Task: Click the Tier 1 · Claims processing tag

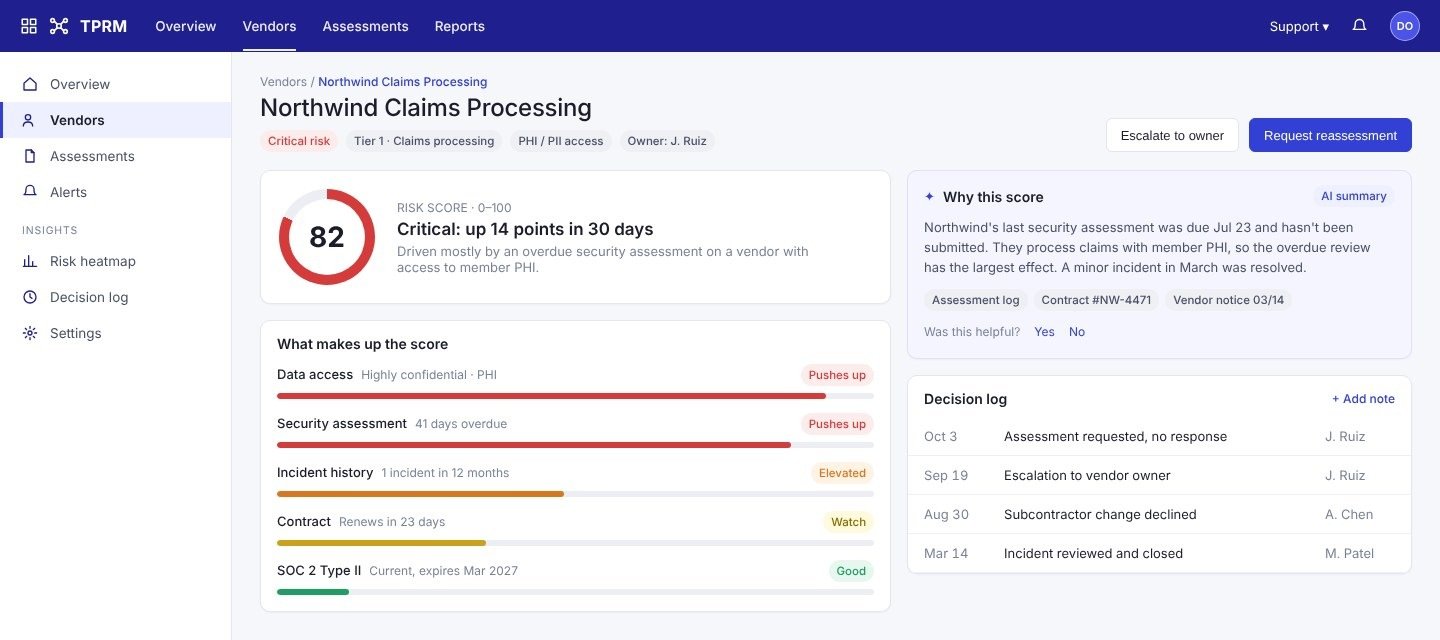Action: (x=424, y=141)
